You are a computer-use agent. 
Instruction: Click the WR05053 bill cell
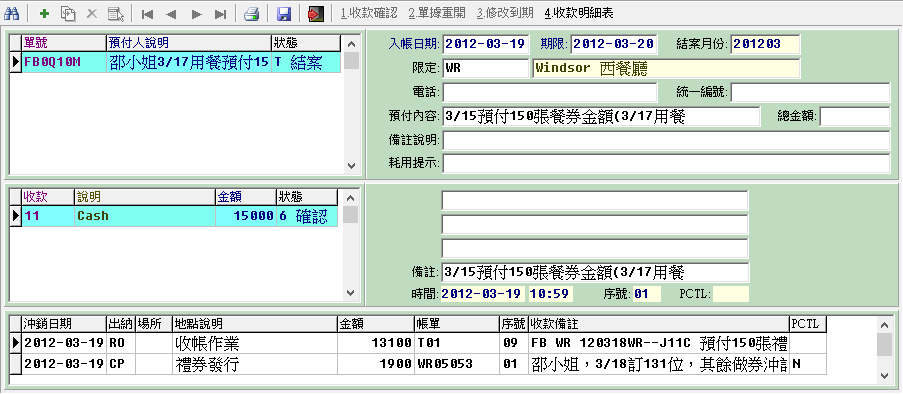[x=457, y=364]
